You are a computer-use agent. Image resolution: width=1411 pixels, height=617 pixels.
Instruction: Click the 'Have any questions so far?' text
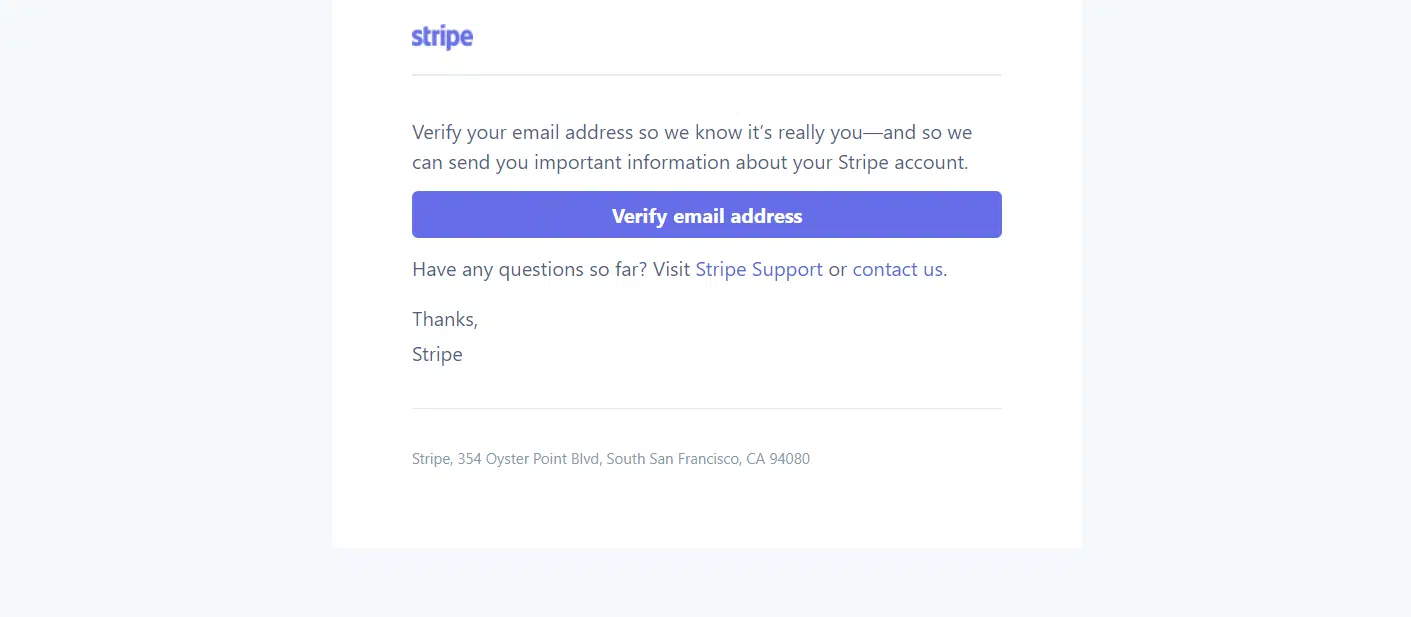(x=529, y=269)
